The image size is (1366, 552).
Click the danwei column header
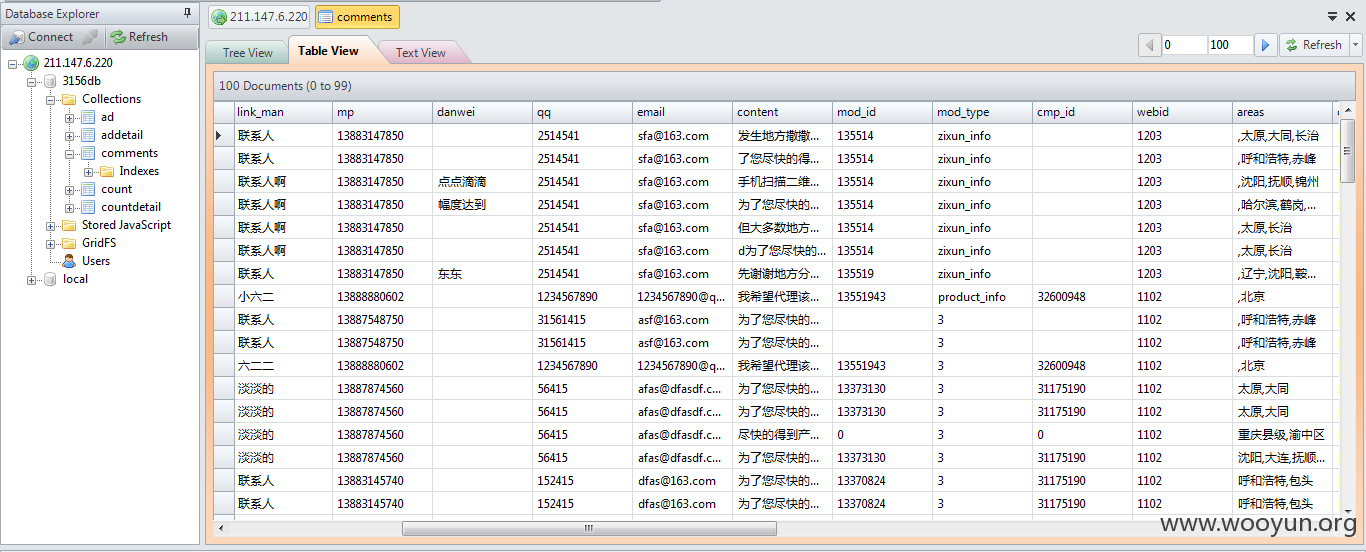click(x=483, y=112)
